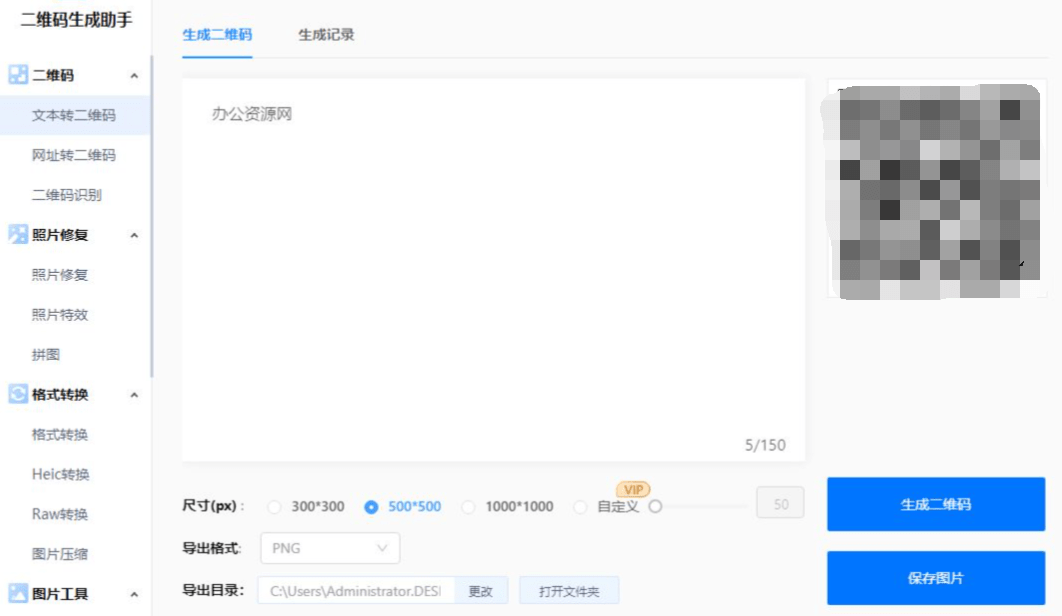Select the 自定义 custom size radio
This screenshot has height=616, width=1062.
pos(580,507)
